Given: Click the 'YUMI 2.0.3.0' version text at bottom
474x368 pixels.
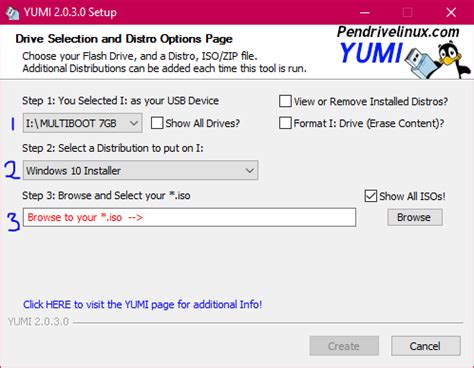Looking at the screenshot, I should tap(38, 322).
